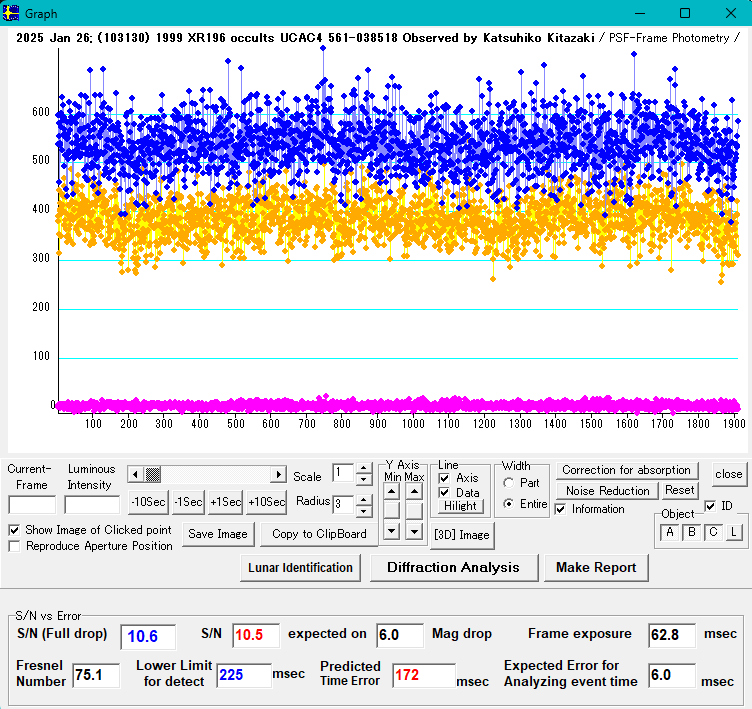Click the Y Axis Max bottom down arrow
The width and height of the screenshot is (752, 709).
tap(413, 531)
